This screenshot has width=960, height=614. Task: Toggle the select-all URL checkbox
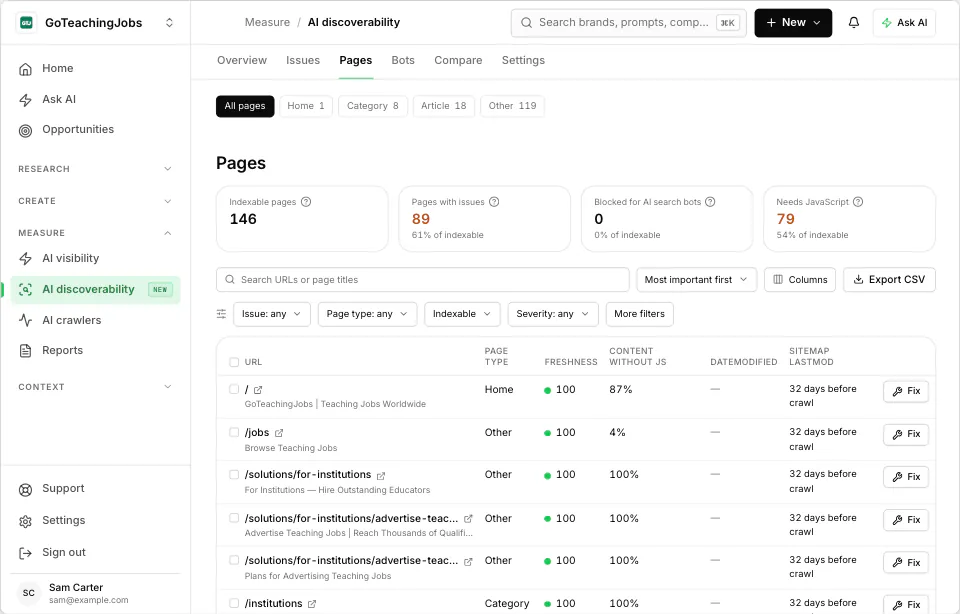pyautogui.click(x=234, y=362)
